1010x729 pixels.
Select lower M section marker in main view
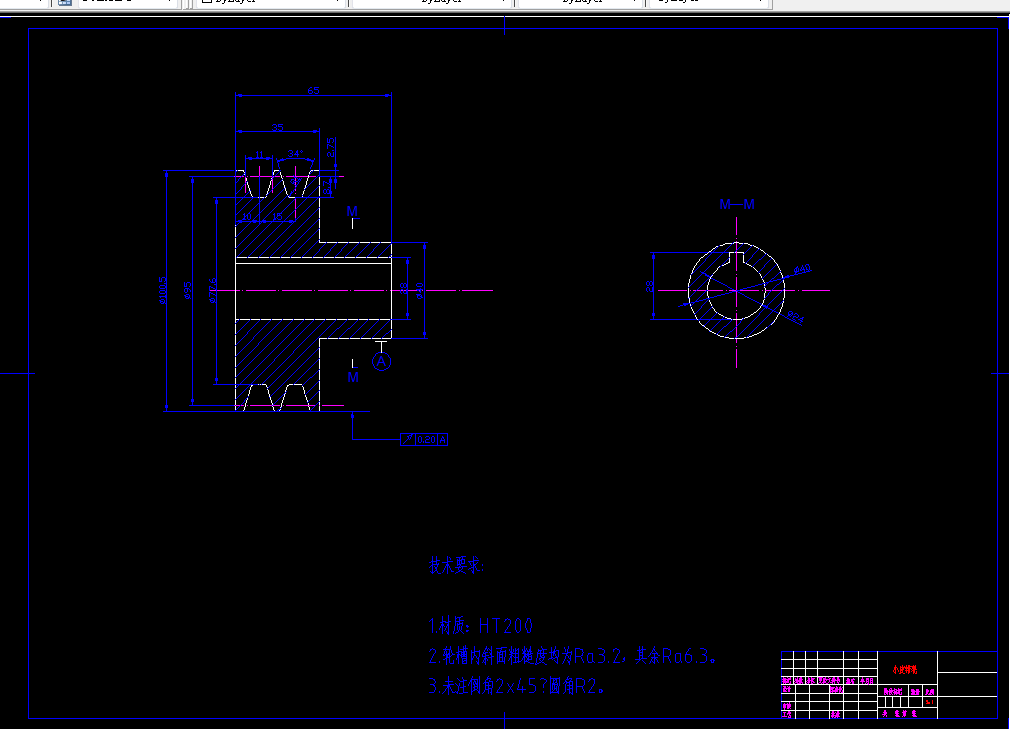click(x=353, y=377)
